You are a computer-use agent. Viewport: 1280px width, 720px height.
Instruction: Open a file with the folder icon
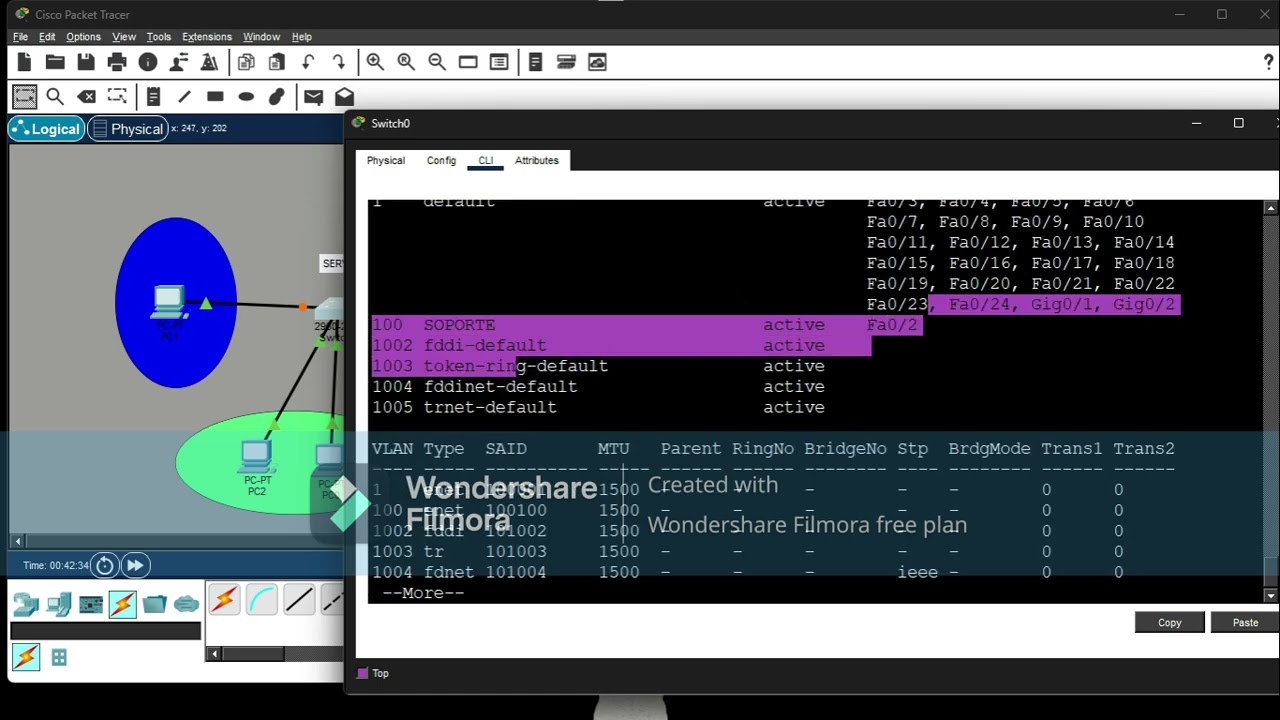55,62
